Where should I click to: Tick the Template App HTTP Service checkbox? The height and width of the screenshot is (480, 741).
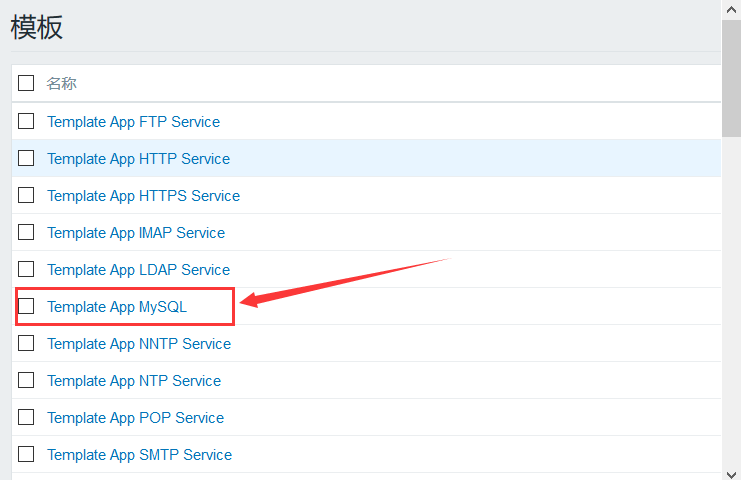pos(26,158)
